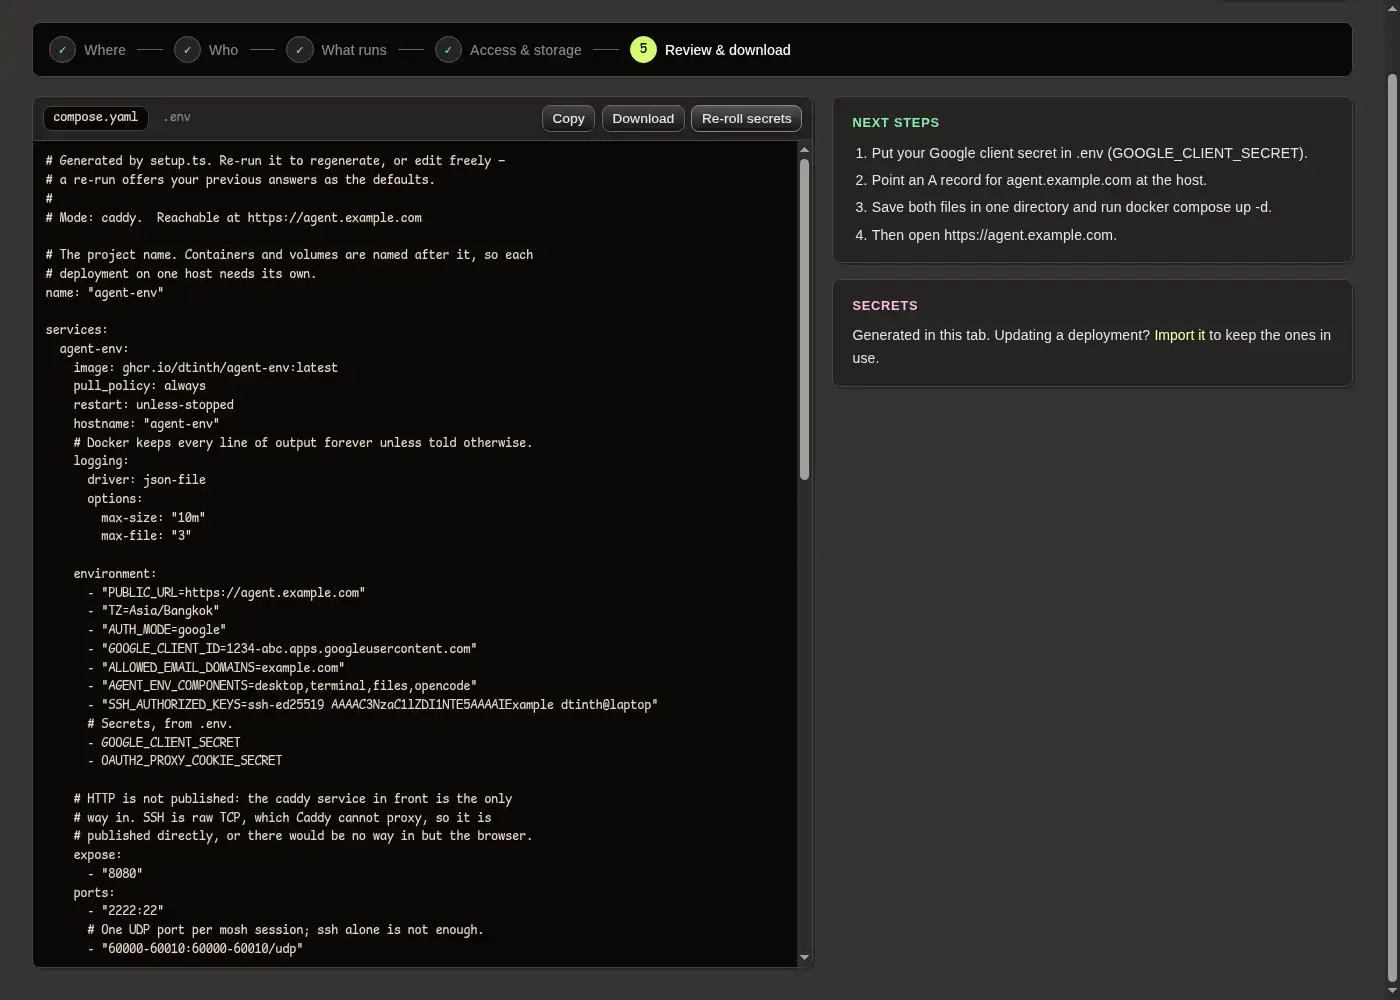Click the "AUTH_MODE=google" environment line

pos(157,630)
